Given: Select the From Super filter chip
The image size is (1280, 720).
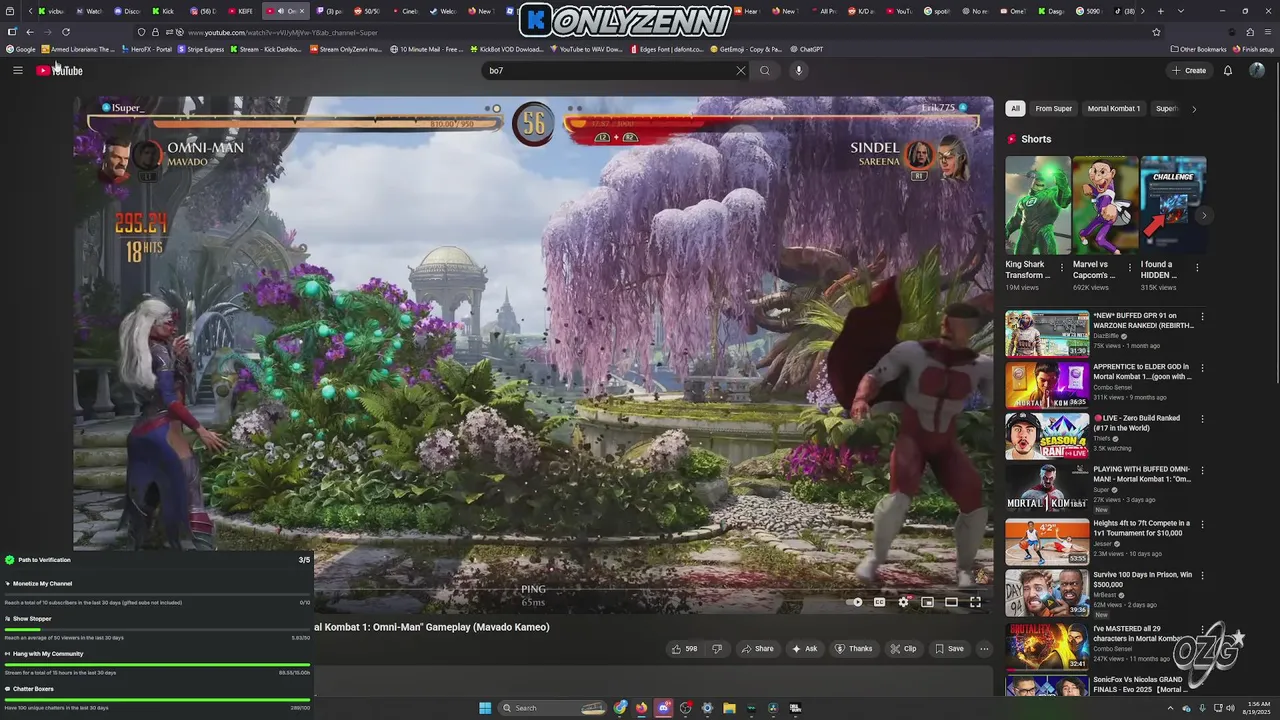Looking at the screenshot, I should click(1053, 109).
